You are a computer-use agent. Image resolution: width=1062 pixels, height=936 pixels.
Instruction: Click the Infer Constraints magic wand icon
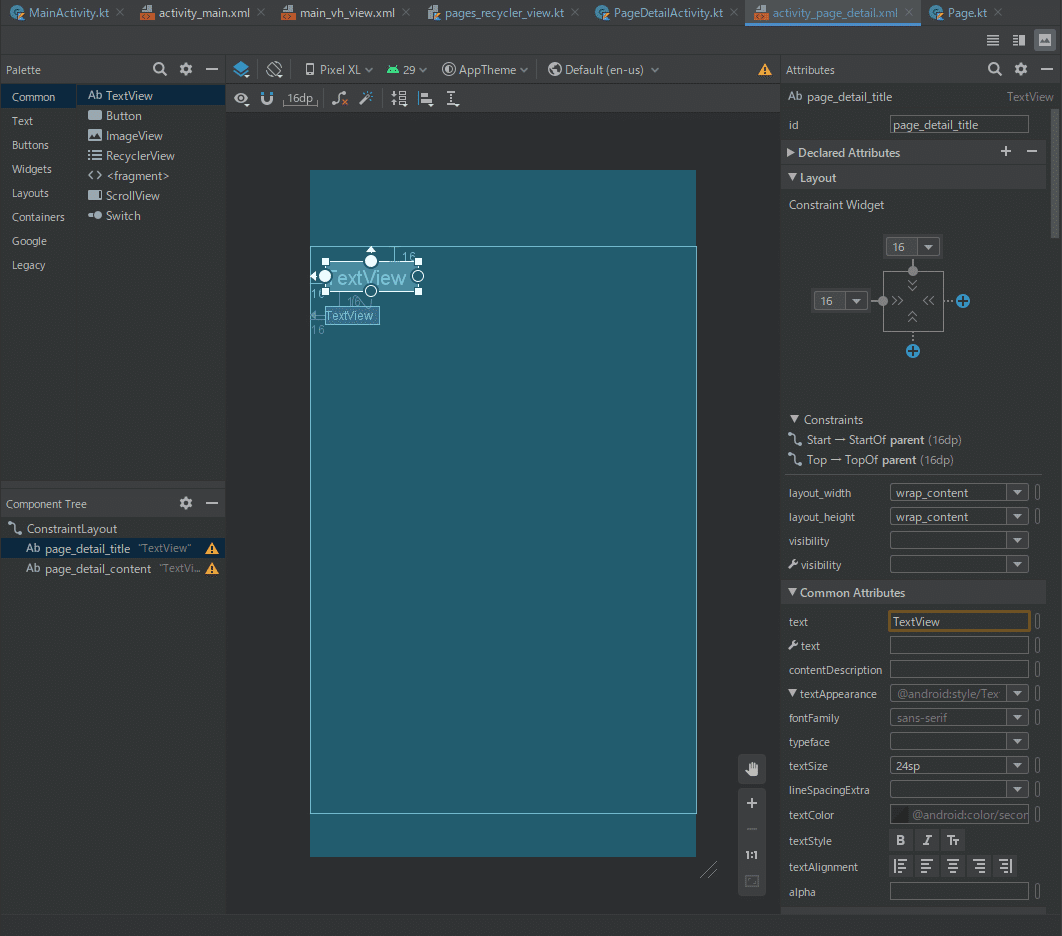[x=366, y=99]
